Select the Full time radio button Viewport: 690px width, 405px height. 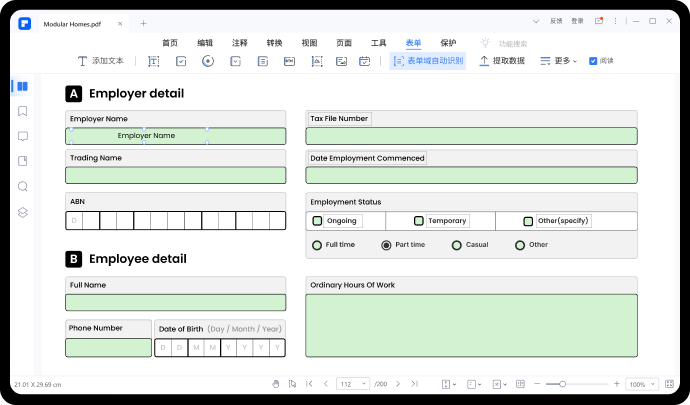tap(317, 245)
